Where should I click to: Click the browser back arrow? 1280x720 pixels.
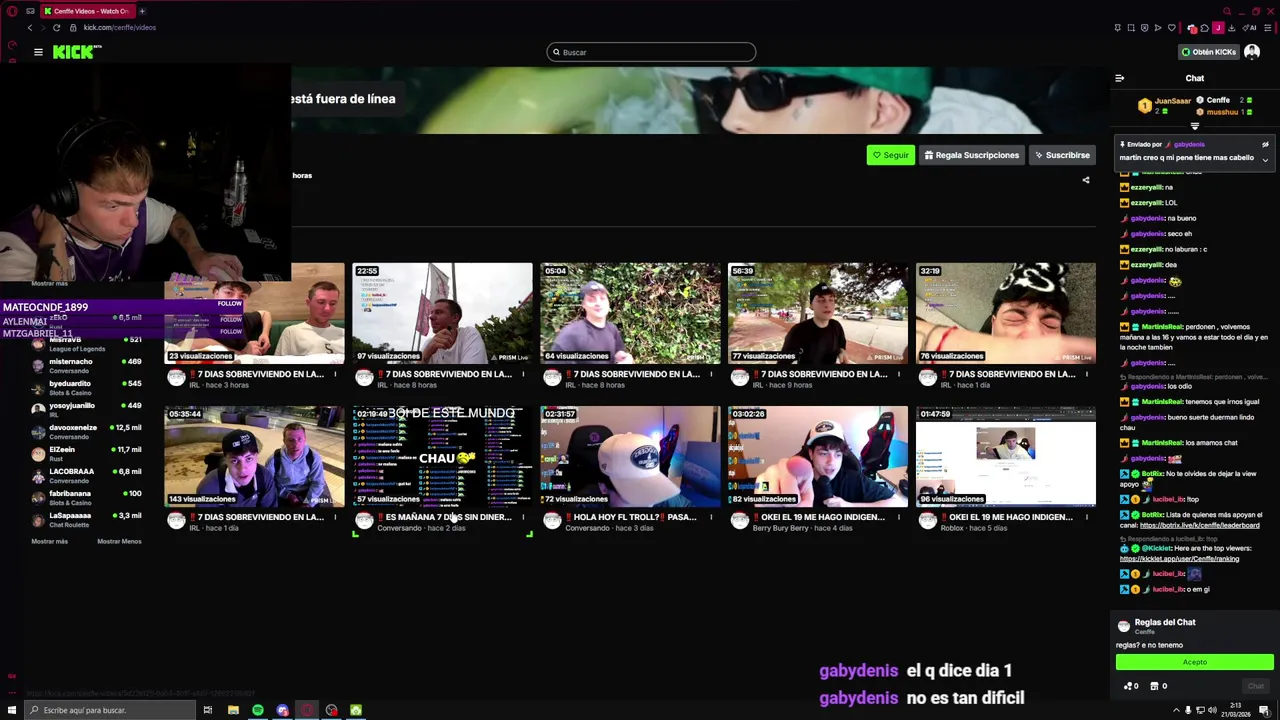click(x=29, y=27)
